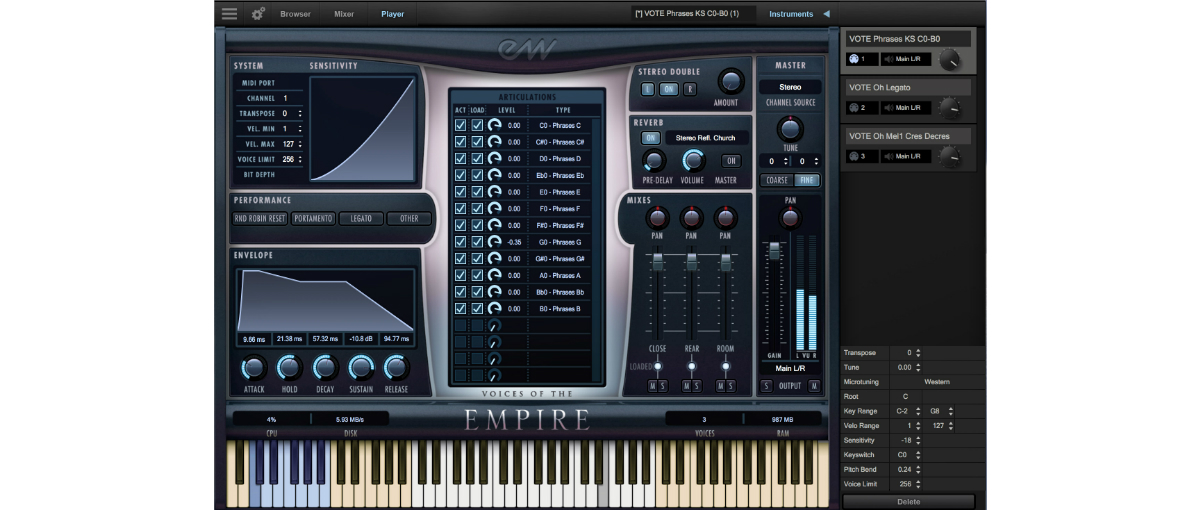This screenshot has height=510, width=1200.
Task: Open the Stereo Refl. Church reverb dropdown
Action: coord(706,138)
